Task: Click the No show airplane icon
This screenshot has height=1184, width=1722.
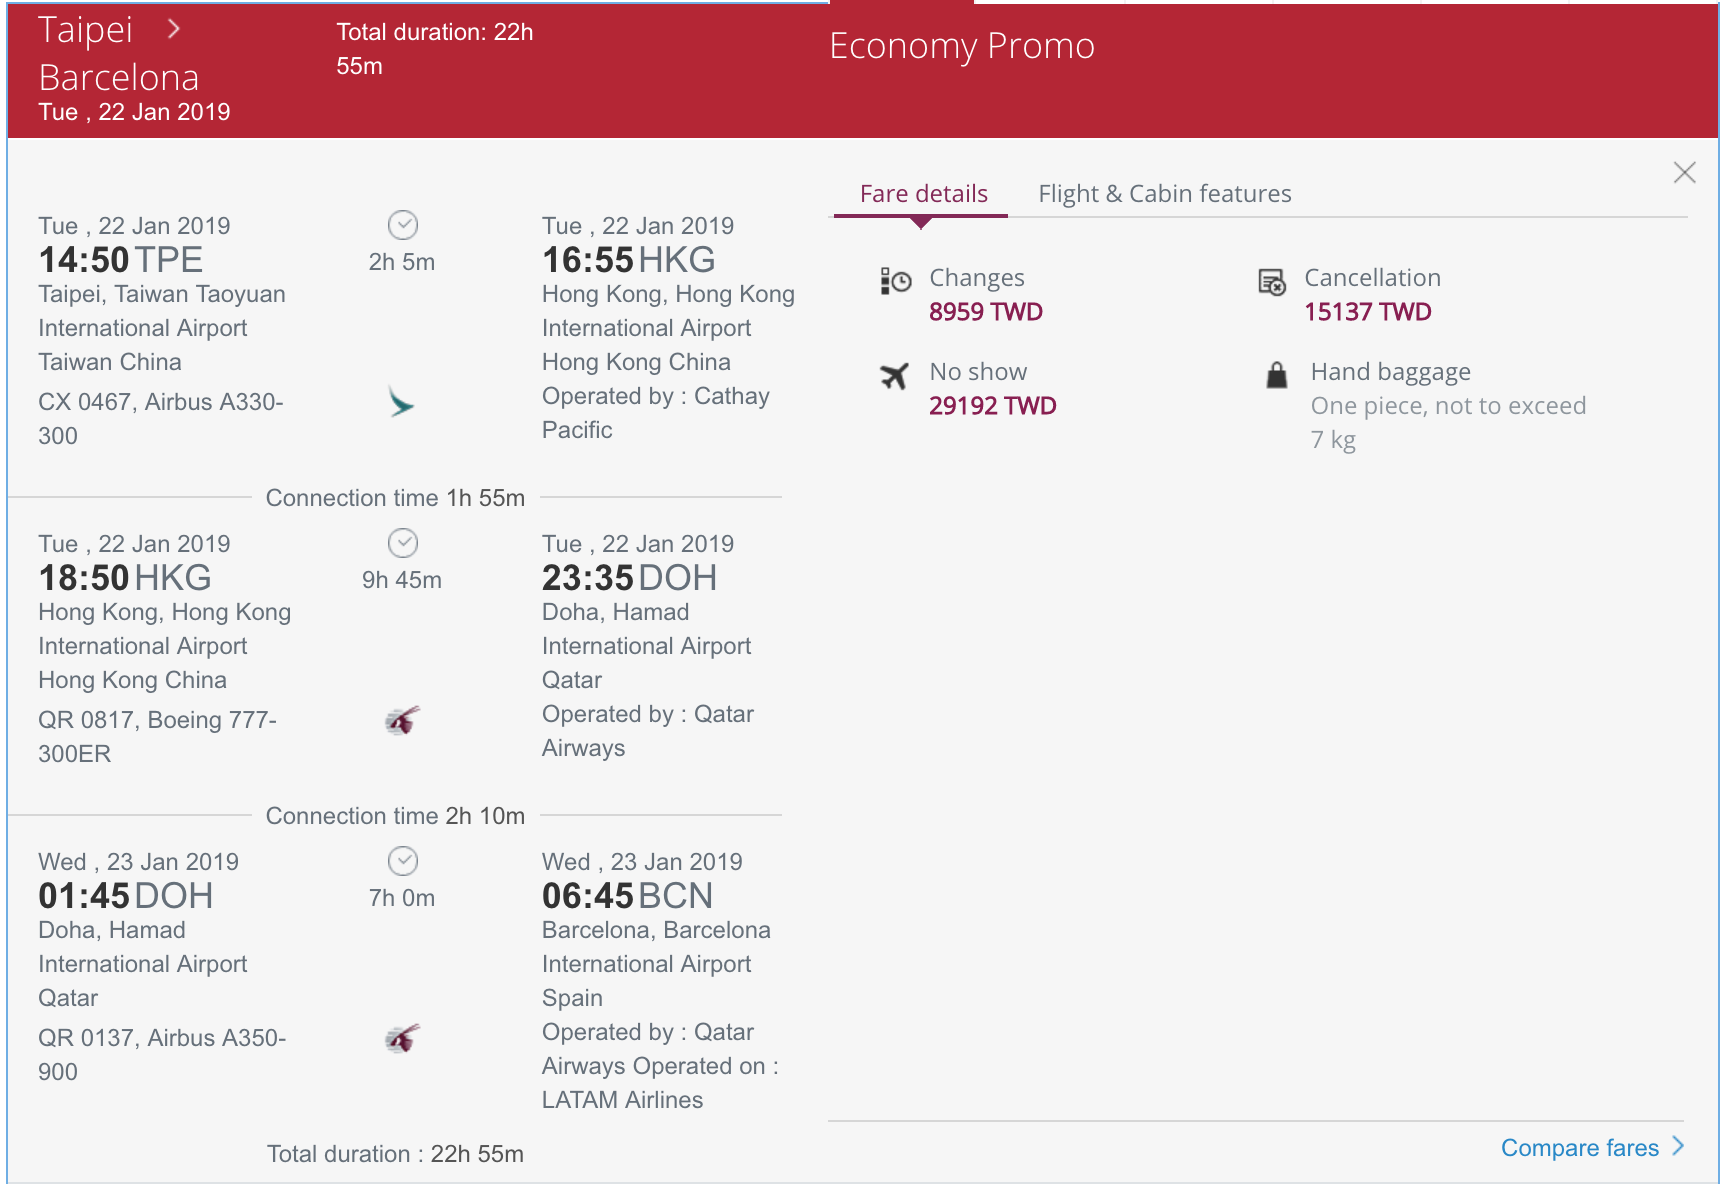Action: tap(894, 376)
